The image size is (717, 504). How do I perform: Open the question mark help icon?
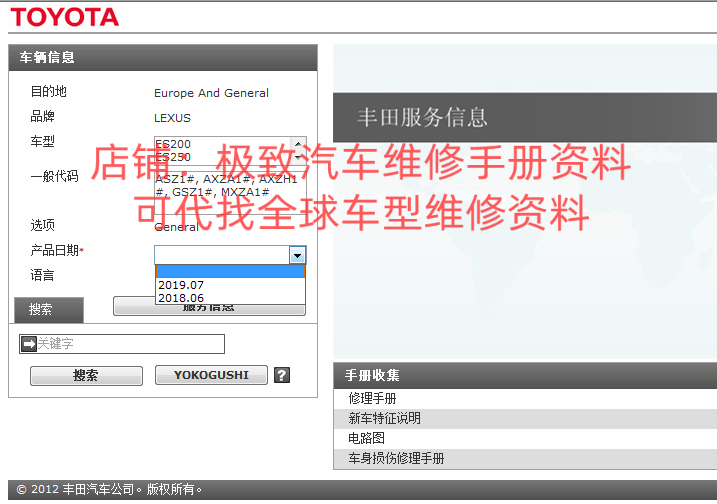pyautogui.click(x=282, y=375)
